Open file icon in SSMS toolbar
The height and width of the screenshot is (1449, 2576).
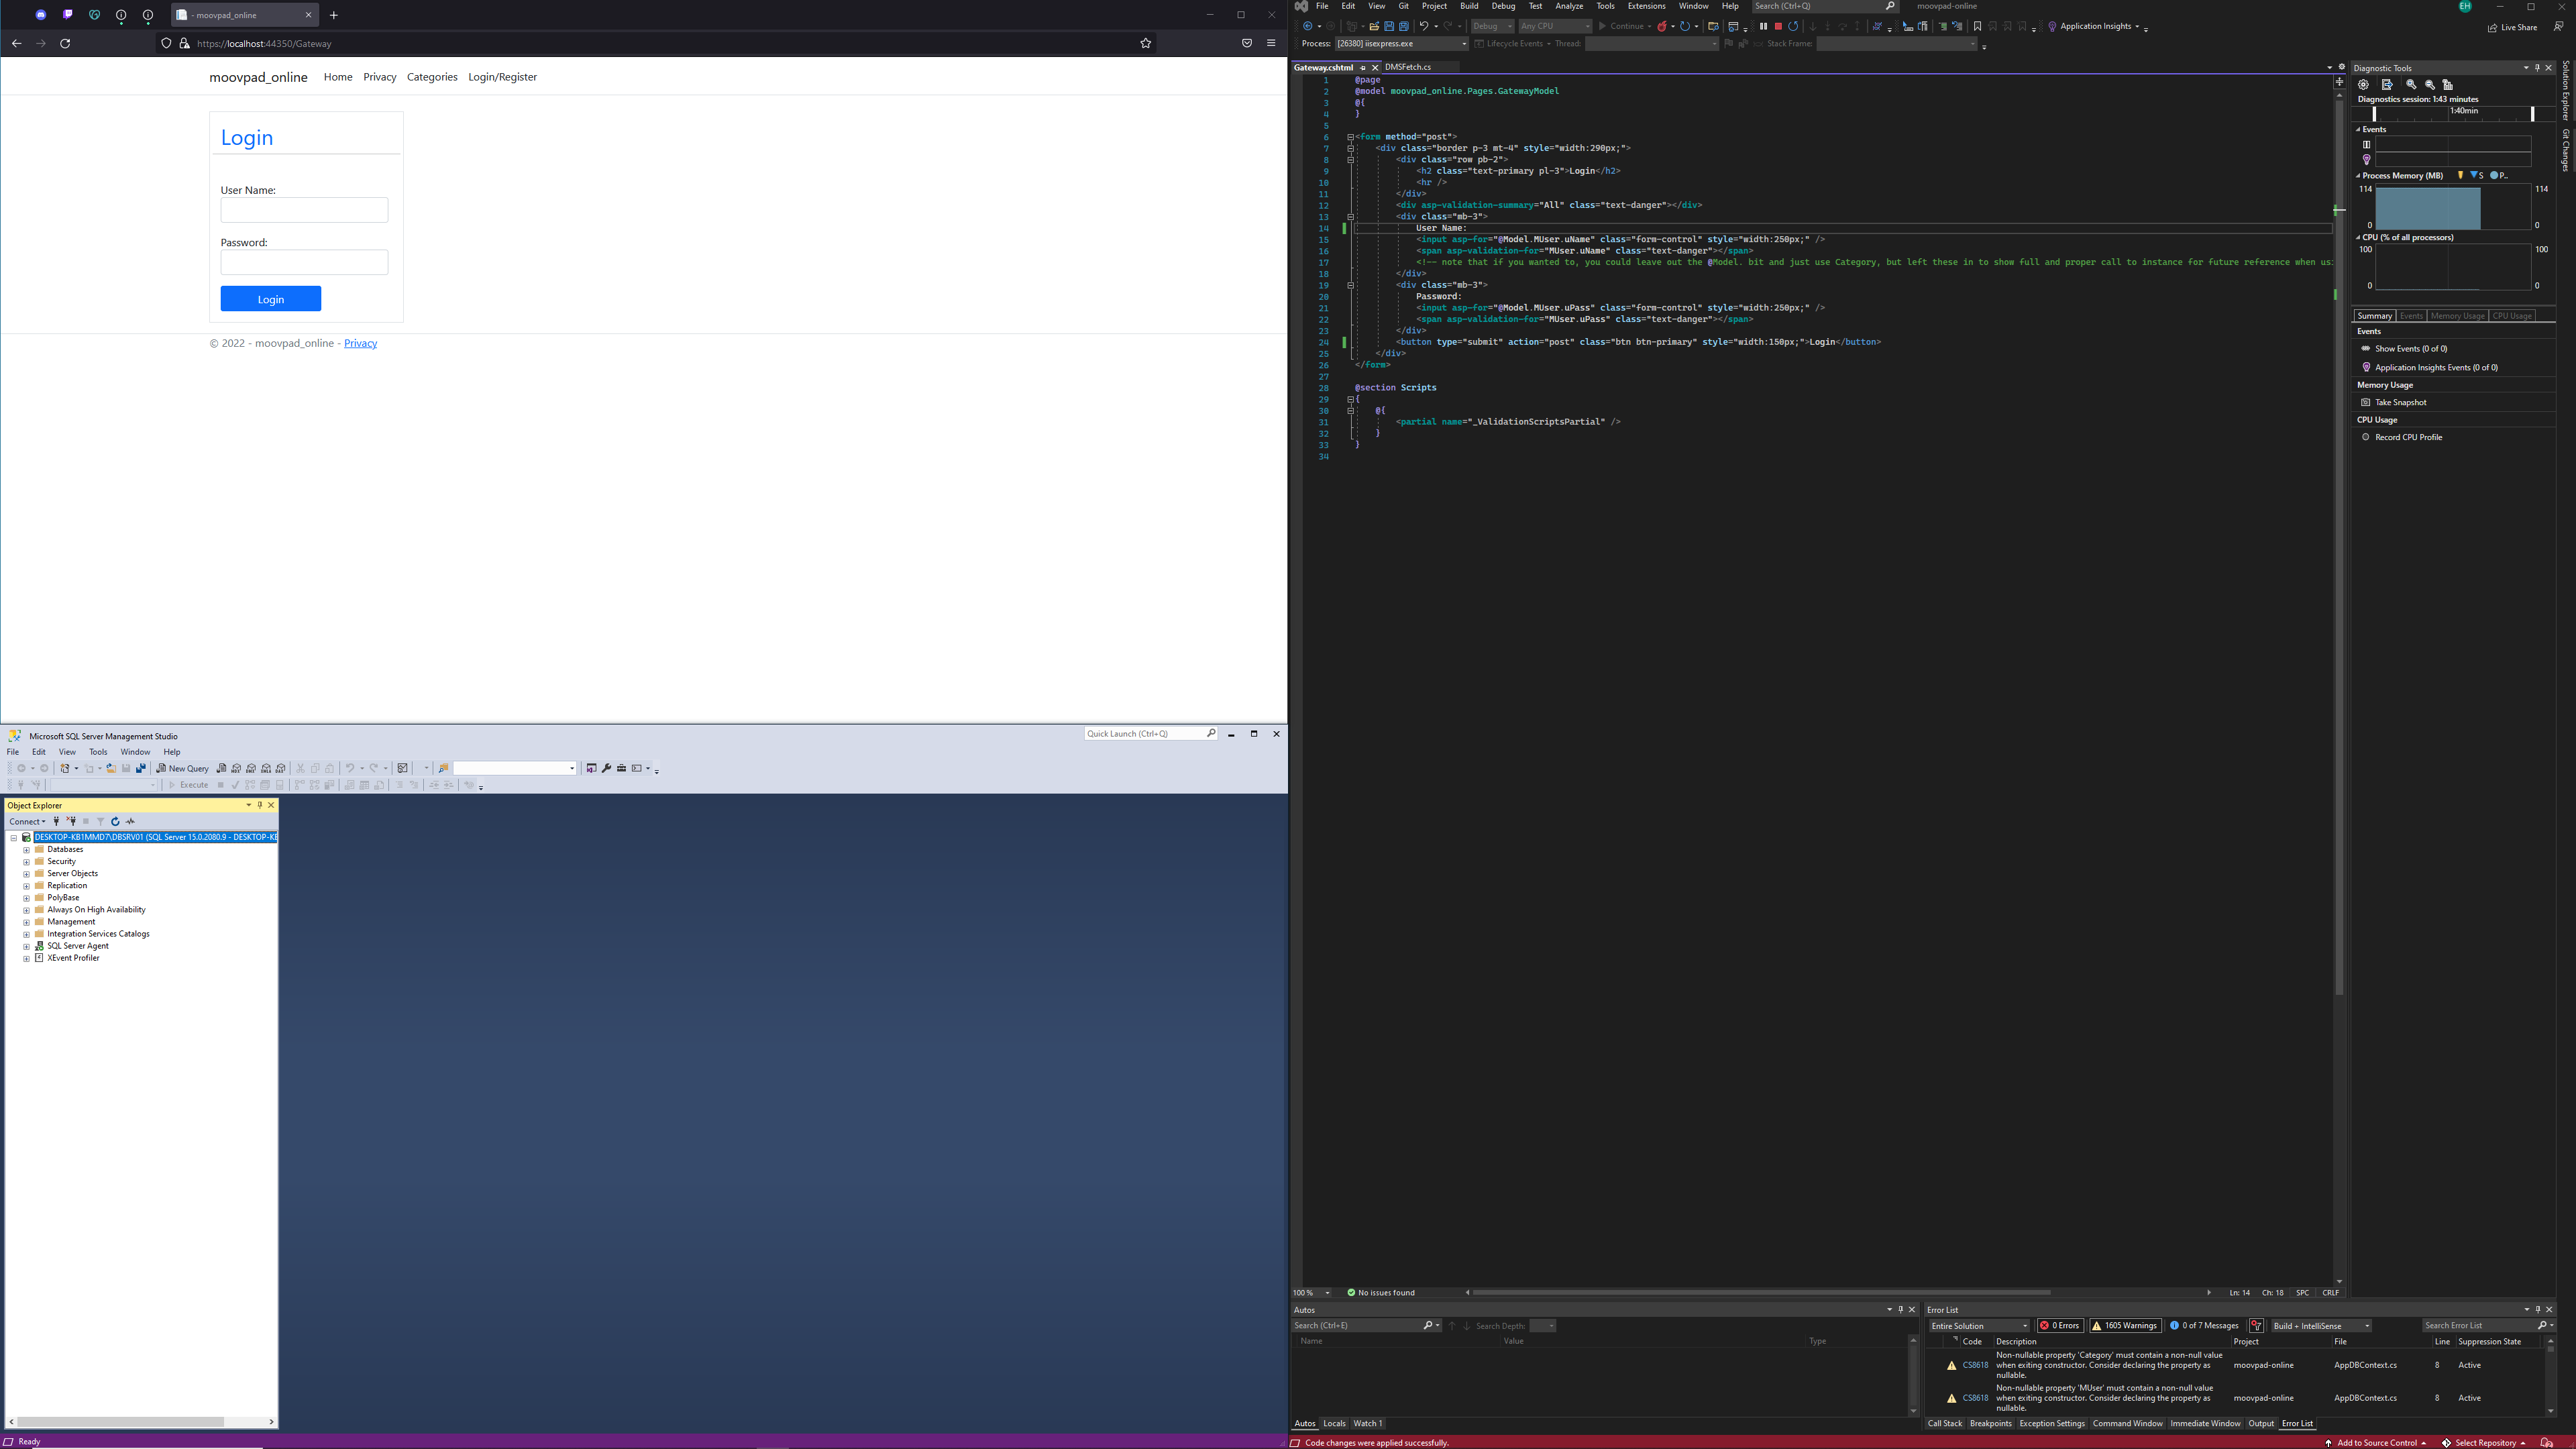click(x=111, y=768)
